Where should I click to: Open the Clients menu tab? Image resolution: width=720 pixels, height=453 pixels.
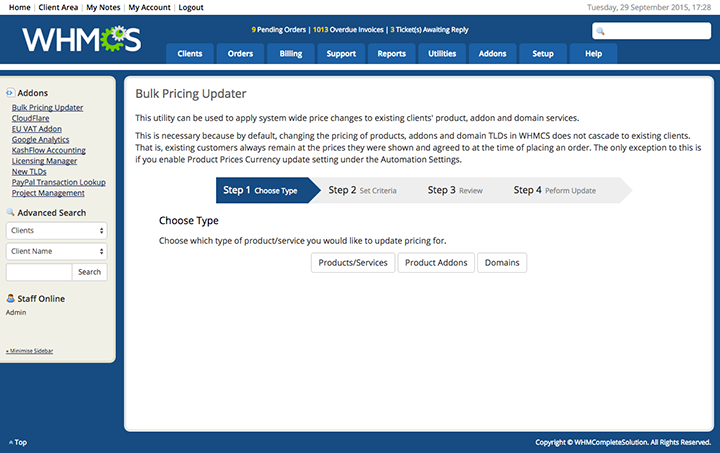click(x=190, y=54)
